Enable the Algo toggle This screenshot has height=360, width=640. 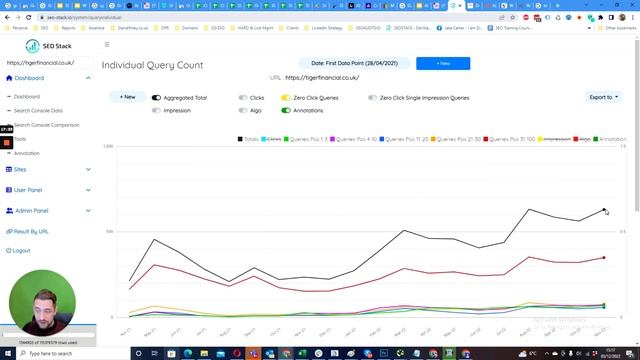point(243,111)
